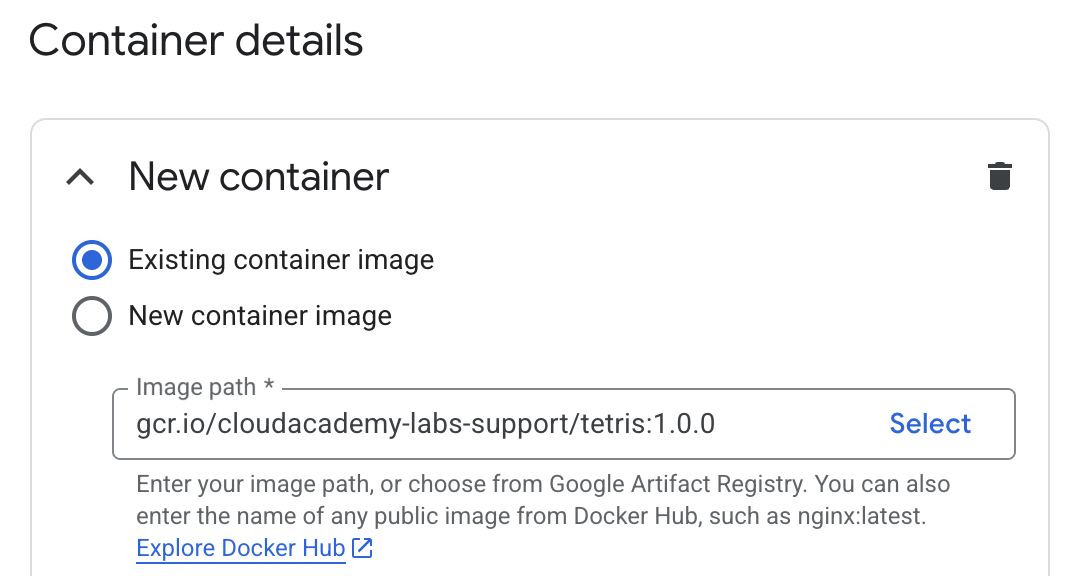Collapse the New container section chevron
The width and height of the screenshot is (1080, 576).
point(80,177)
